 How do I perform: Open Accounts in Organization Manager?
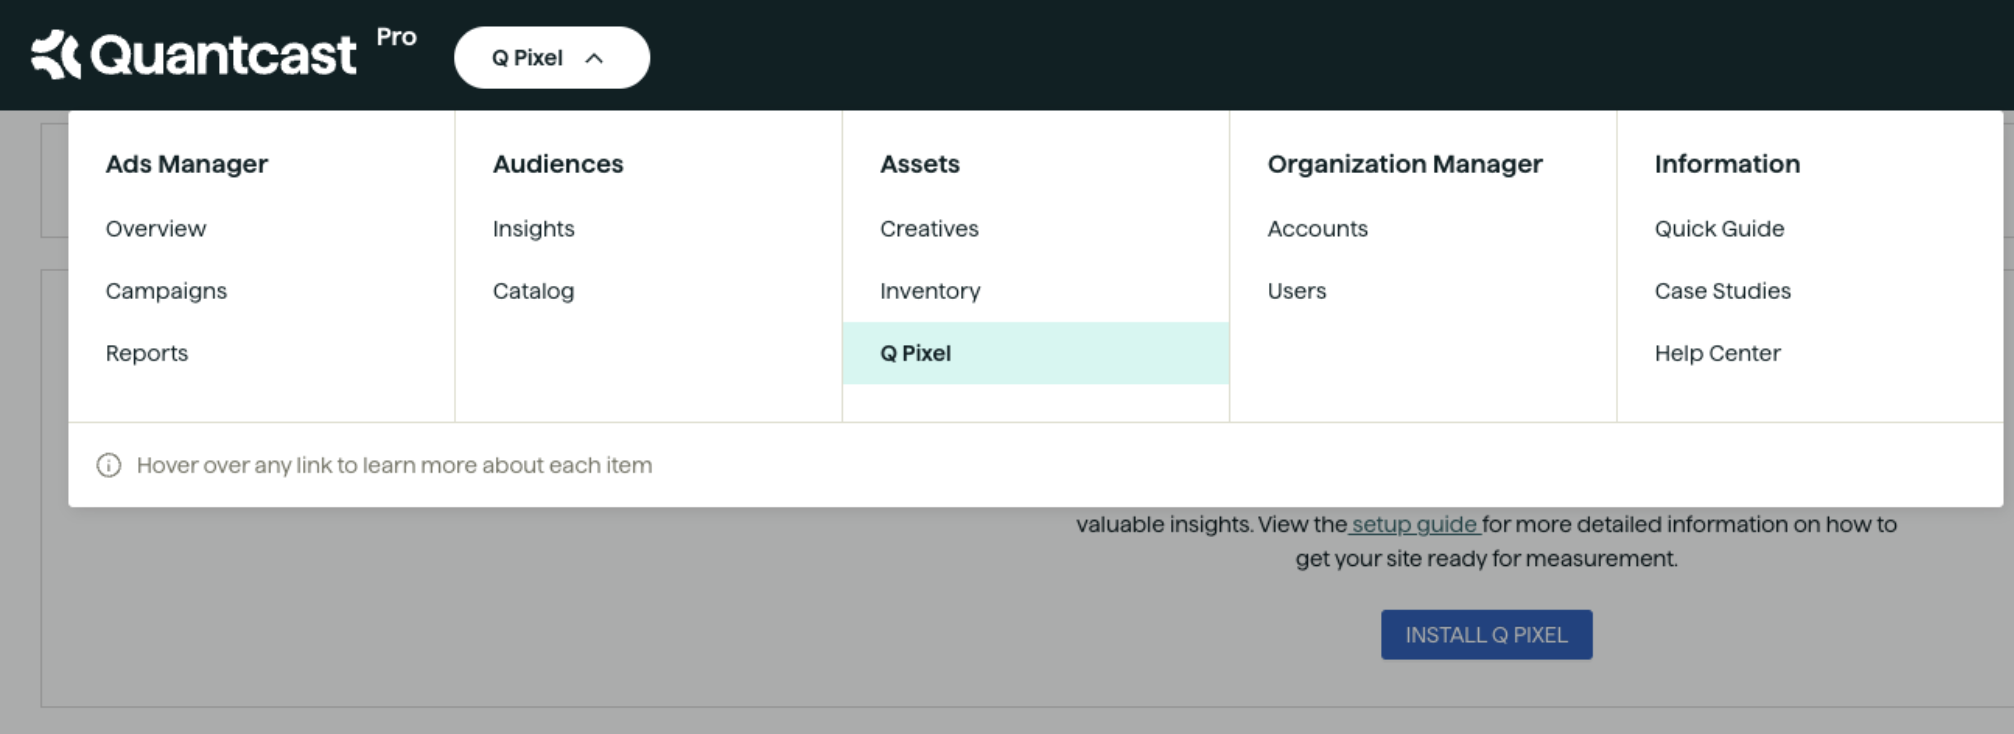coord(1317,229)
